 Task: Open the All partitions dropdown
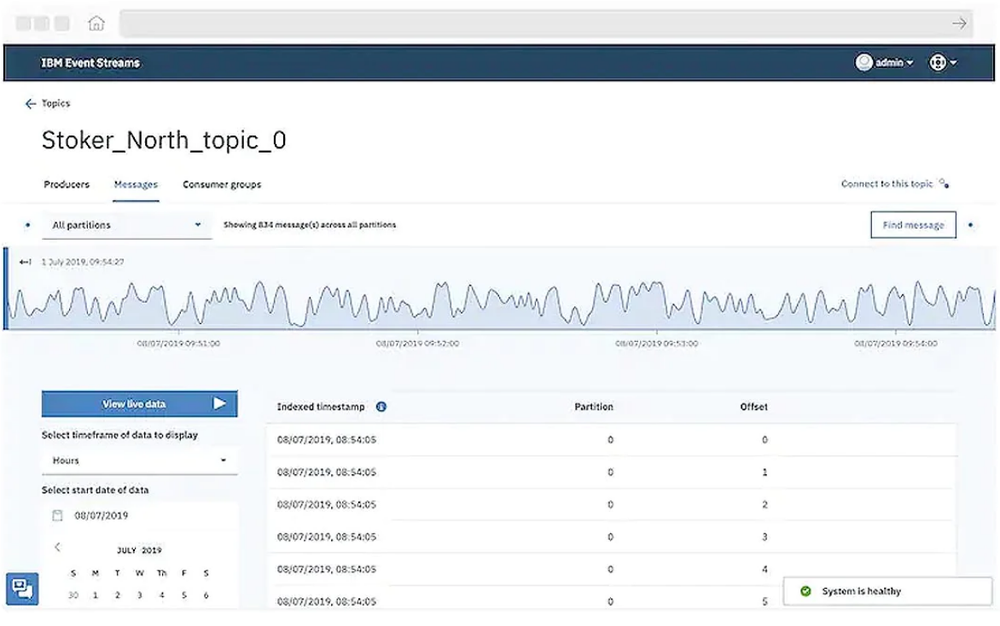[x=127, y=225]
